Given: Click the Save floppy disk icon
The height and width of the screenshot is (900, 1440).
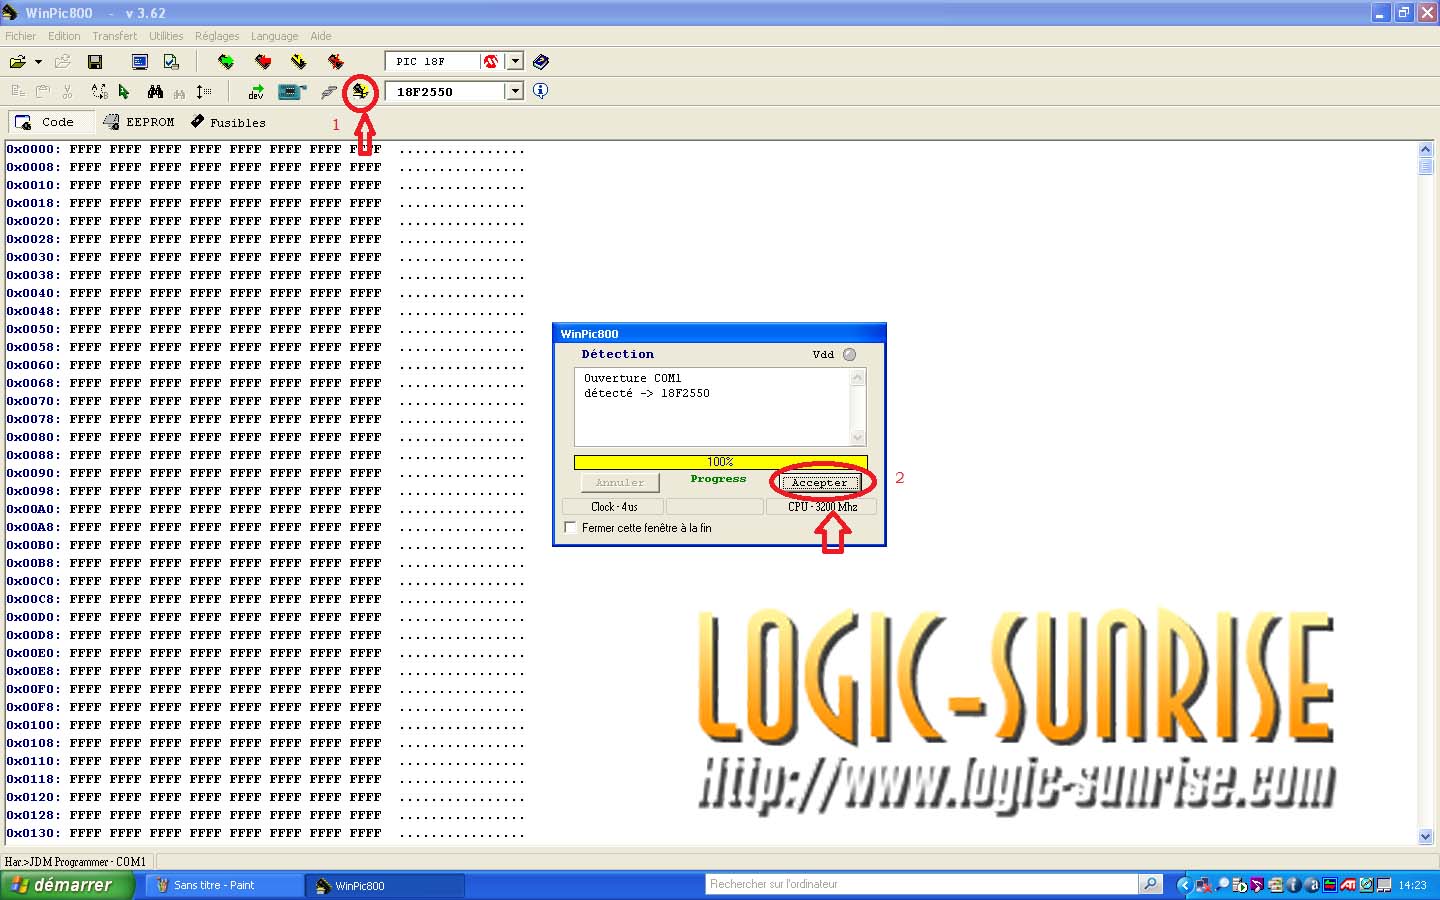Looking at the screenshot, I should (x=95, y=62).
